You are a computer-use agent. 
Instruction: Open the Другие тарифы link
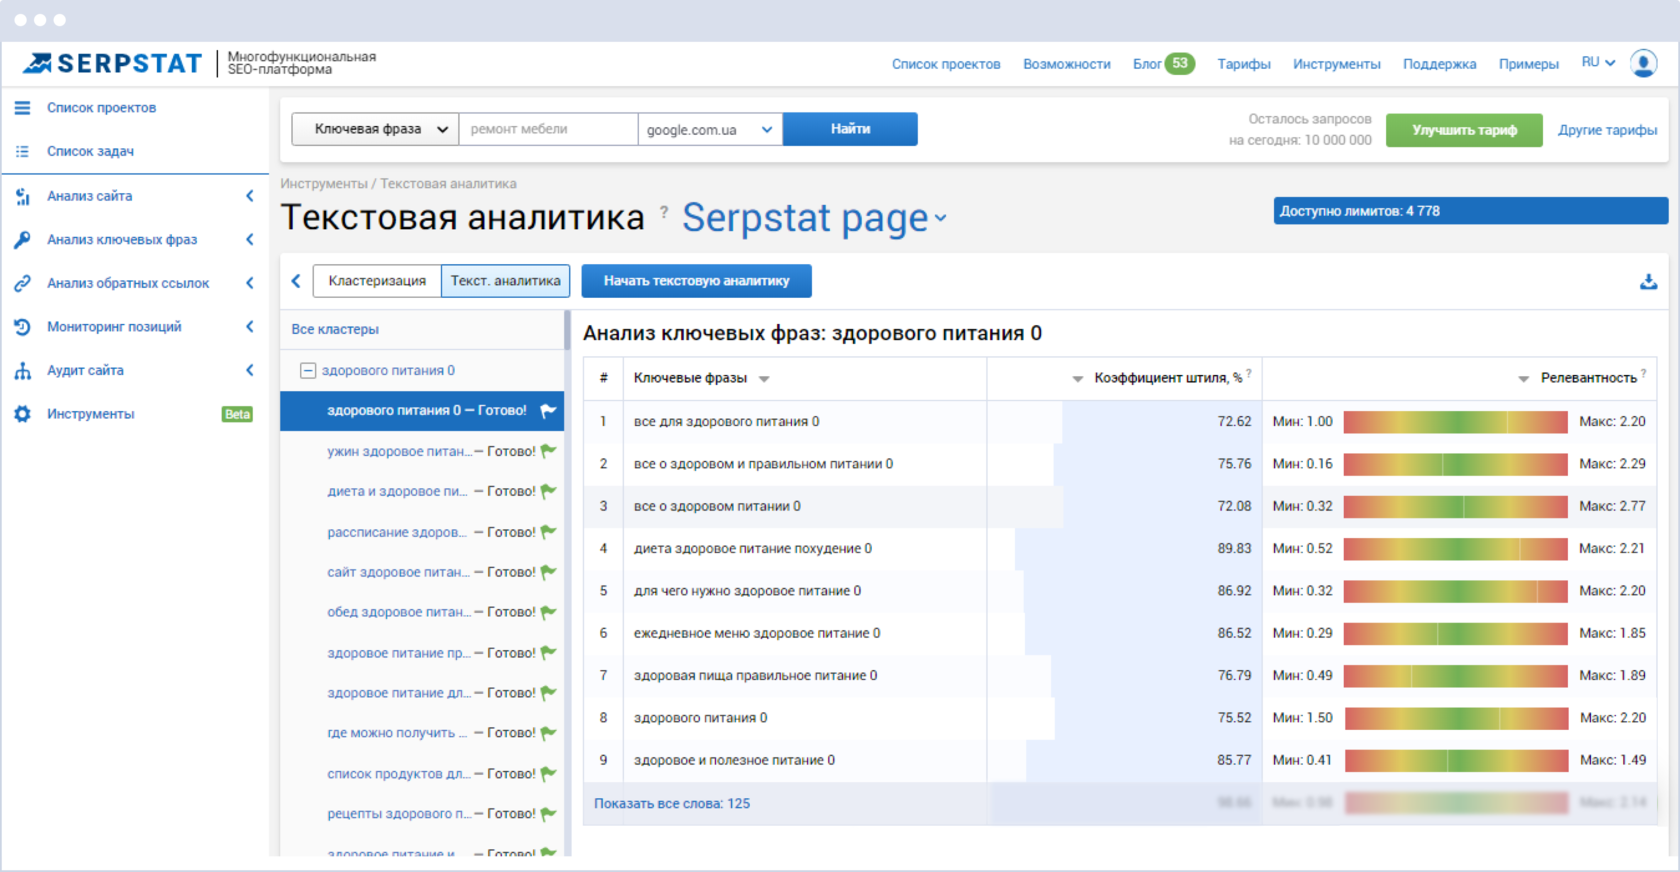[1607, 130]
